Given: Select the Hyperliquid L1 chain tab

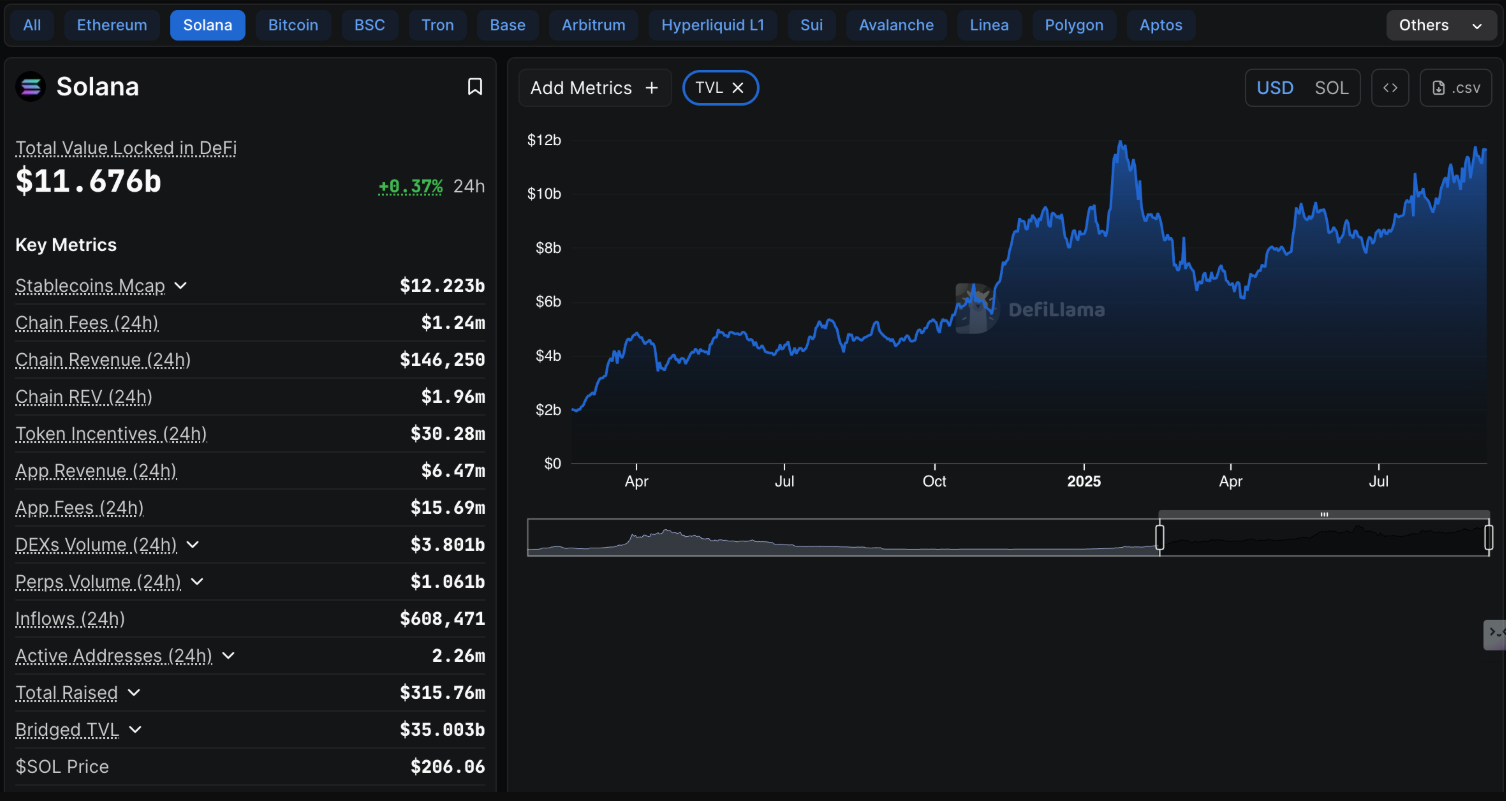Looking at the screenshot, I should 712,25.
